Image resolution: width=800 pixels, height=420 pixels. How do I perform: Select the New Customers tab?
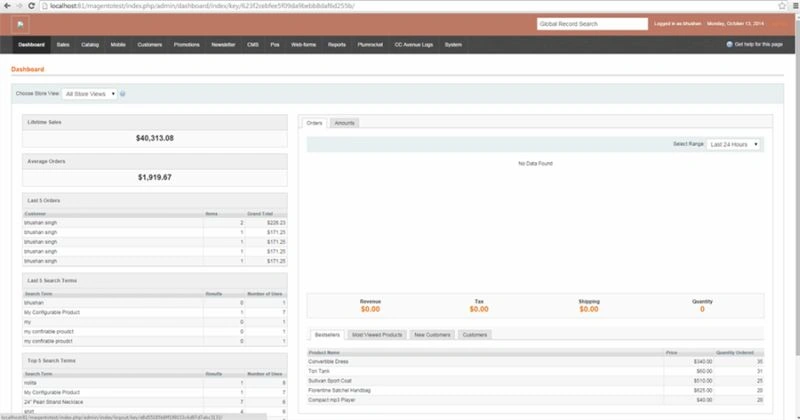pyautogui.click(x=432, y=335)
